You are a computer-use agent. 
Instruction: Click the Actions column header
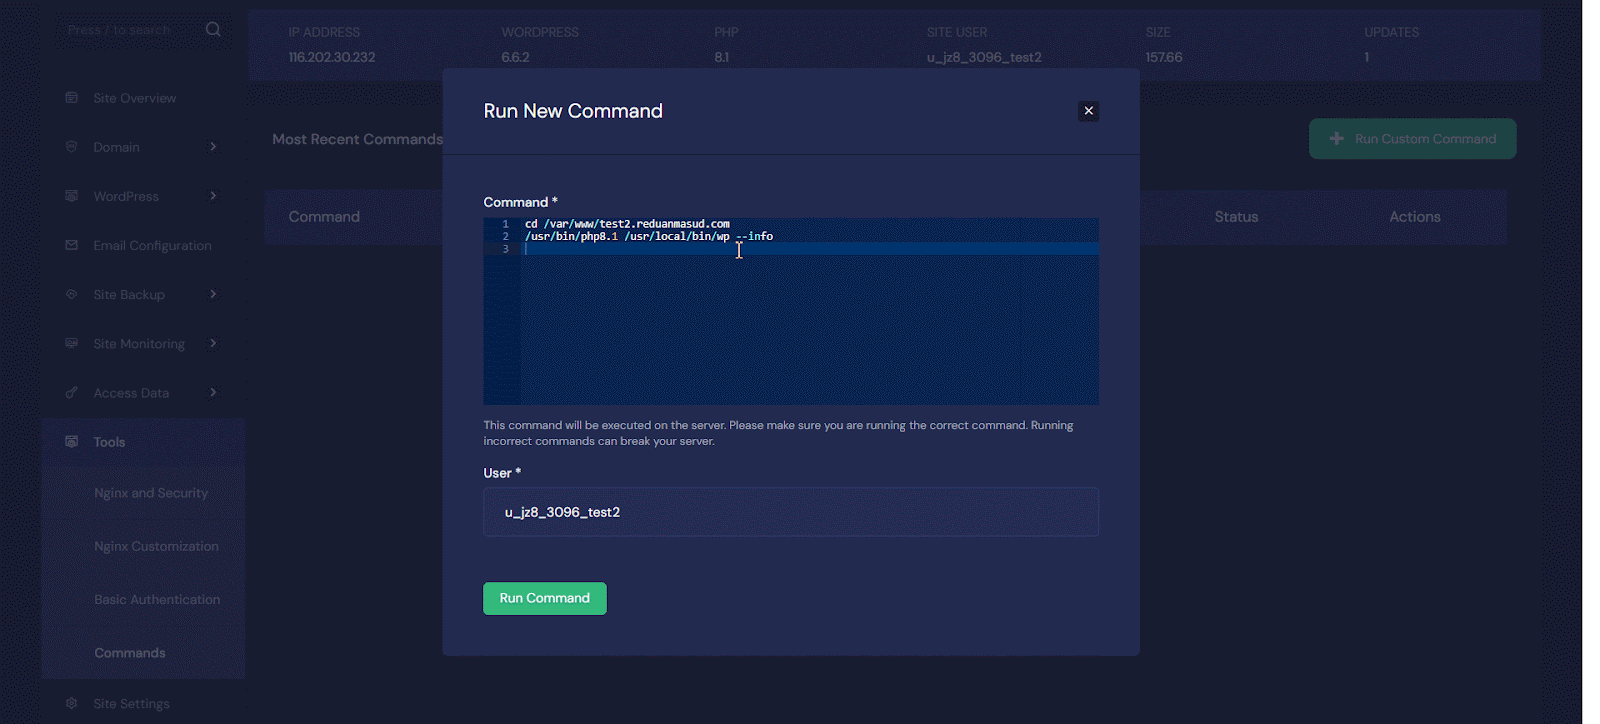[x=1415, y=217]
